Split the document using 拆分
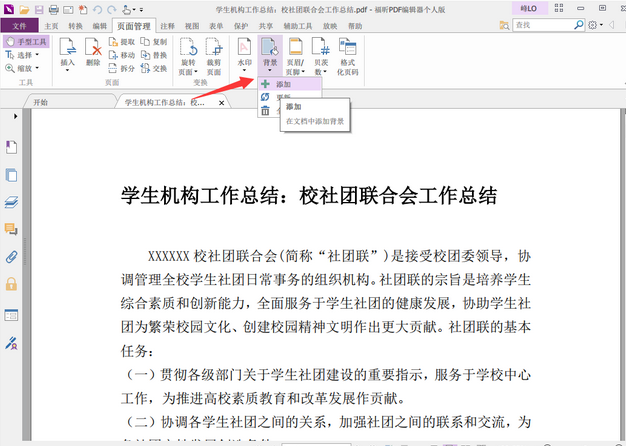Screen dimensions: 626x446 point(122,68)
